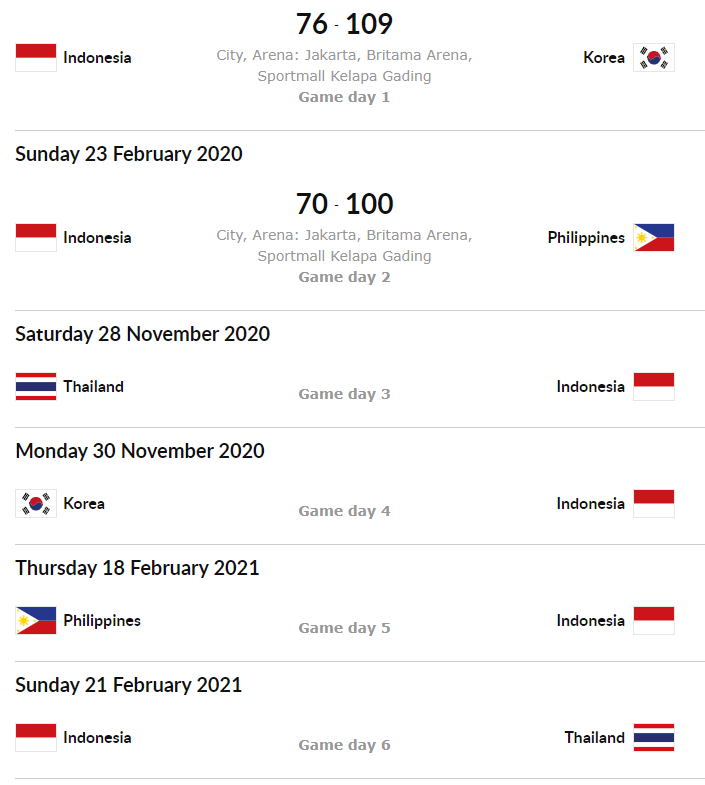The height and width of the screenshot is (785, 705).
Task: Click Indonesia flag in Game day 6 match
Action: click(36, 737)
